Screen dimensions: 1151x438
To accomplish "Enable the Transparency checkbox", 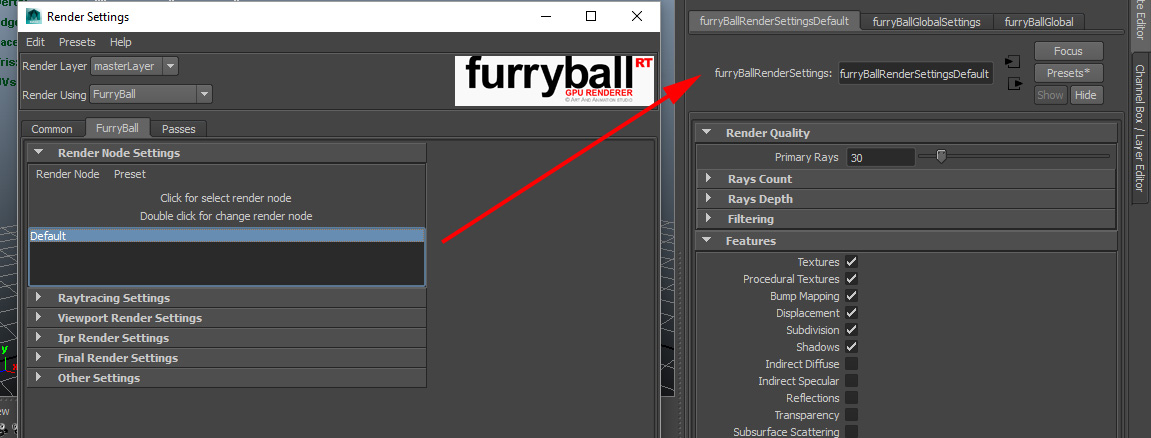I will coord(852,415).
